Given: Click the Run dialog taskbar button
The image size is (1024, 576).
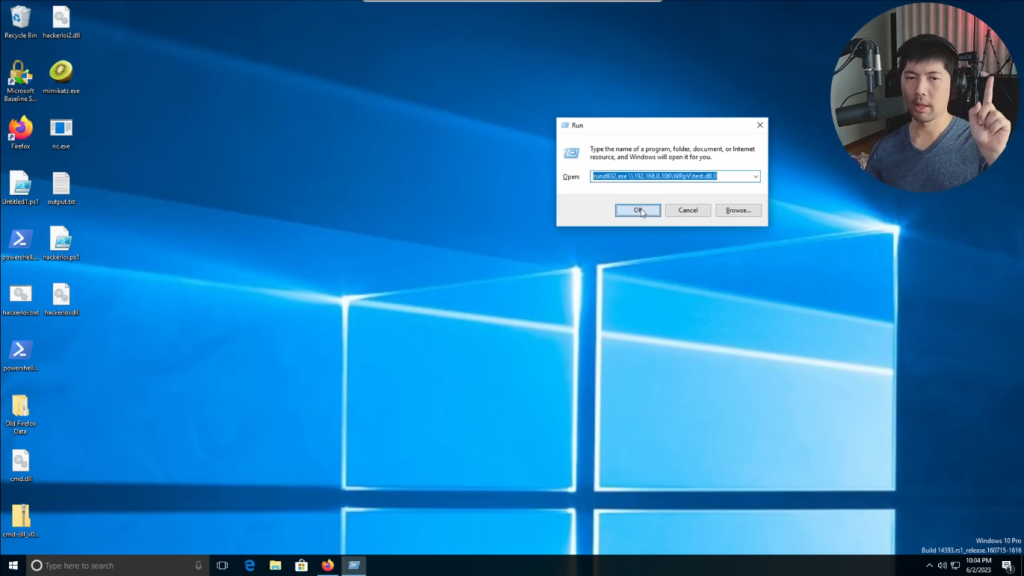Looking at the screenshot, I should point(354,566).
